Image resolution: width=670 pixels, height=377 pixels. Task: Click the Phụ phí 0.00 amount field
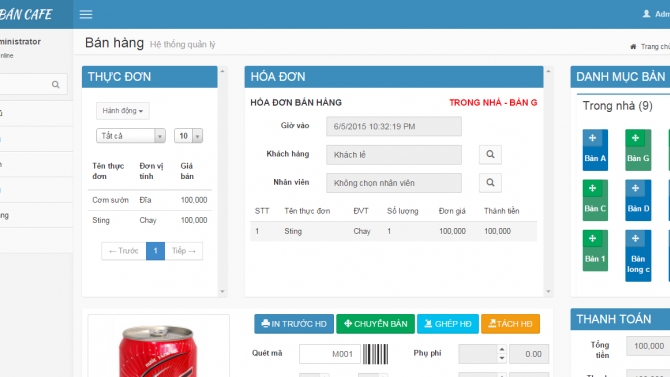tap(529, 354)
